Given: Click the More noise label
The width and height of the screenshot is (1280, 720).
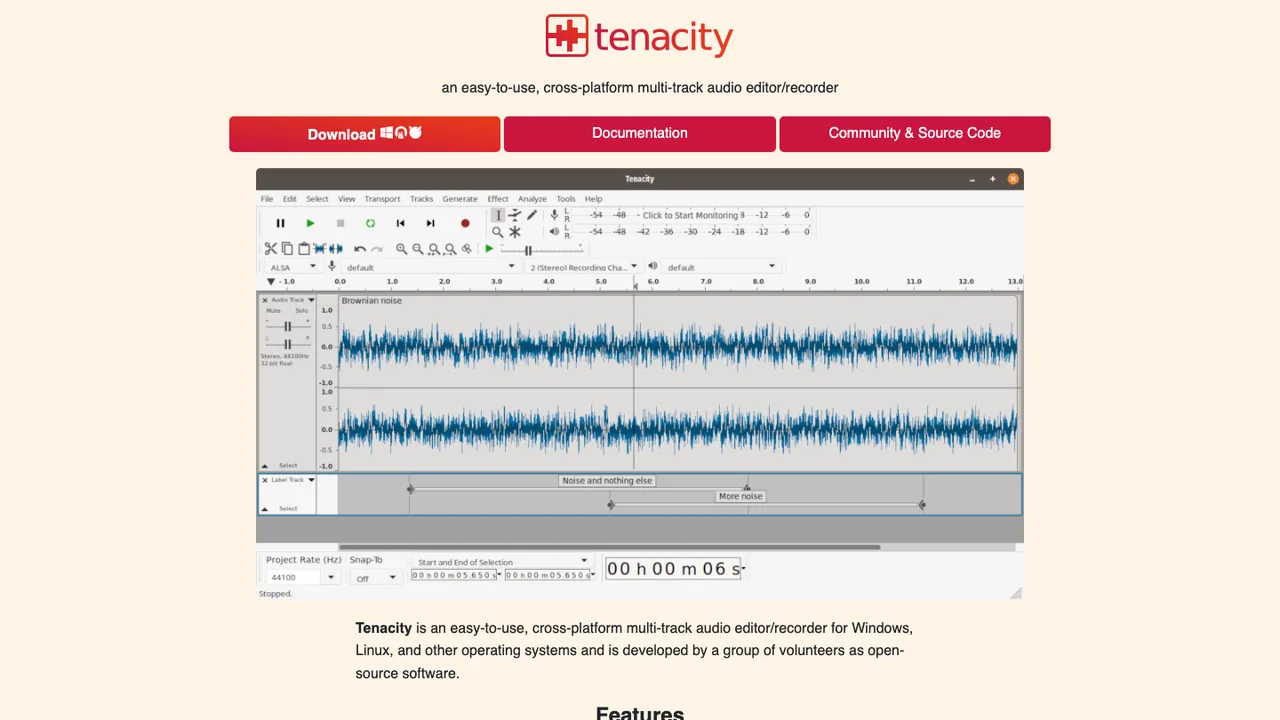Looking at the screenshot, I should [741, 496].
